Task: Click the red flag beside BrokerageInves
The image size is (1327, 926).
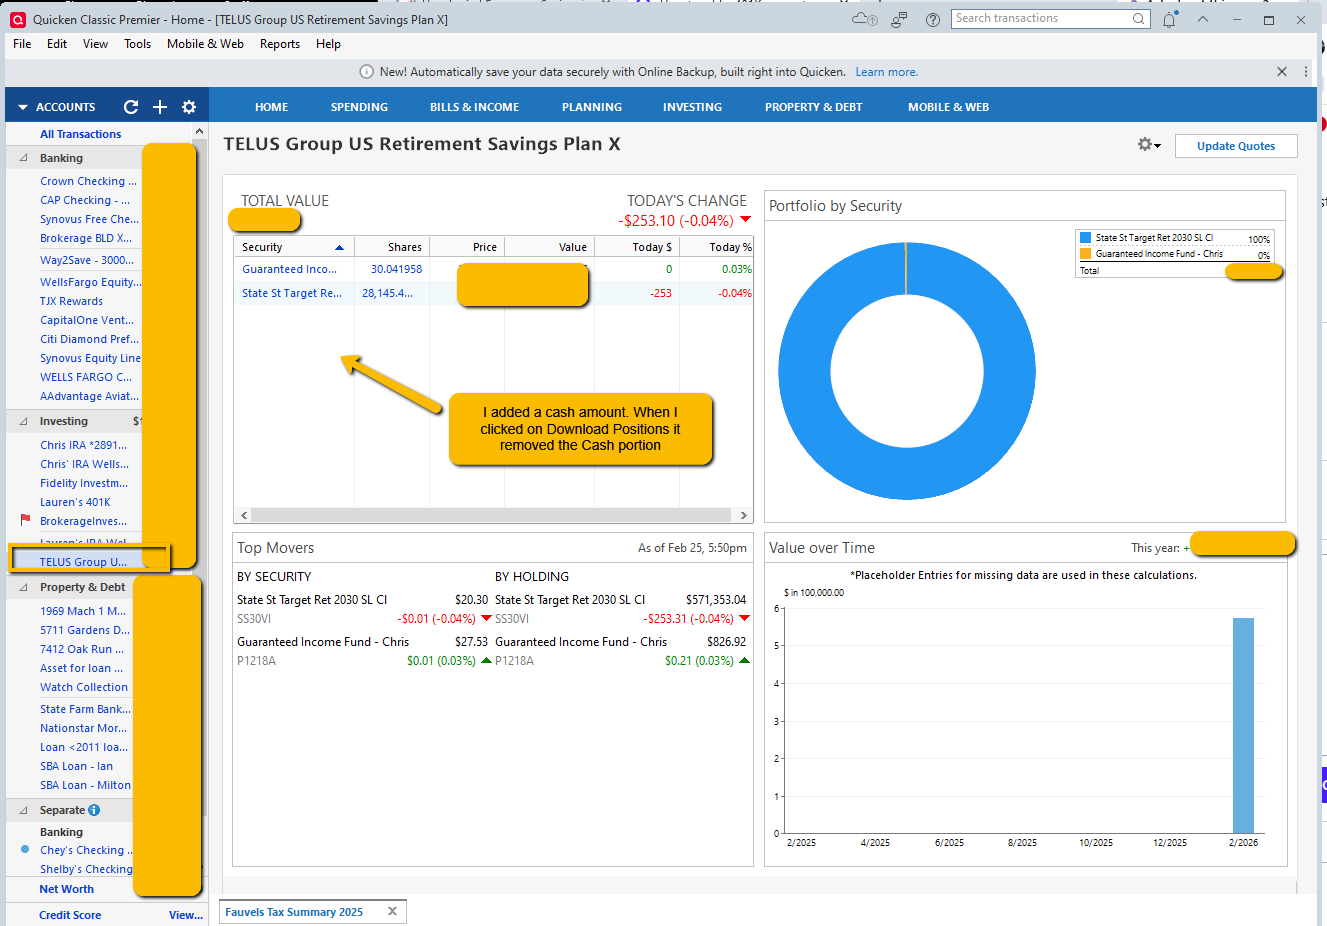Action: 25,520
